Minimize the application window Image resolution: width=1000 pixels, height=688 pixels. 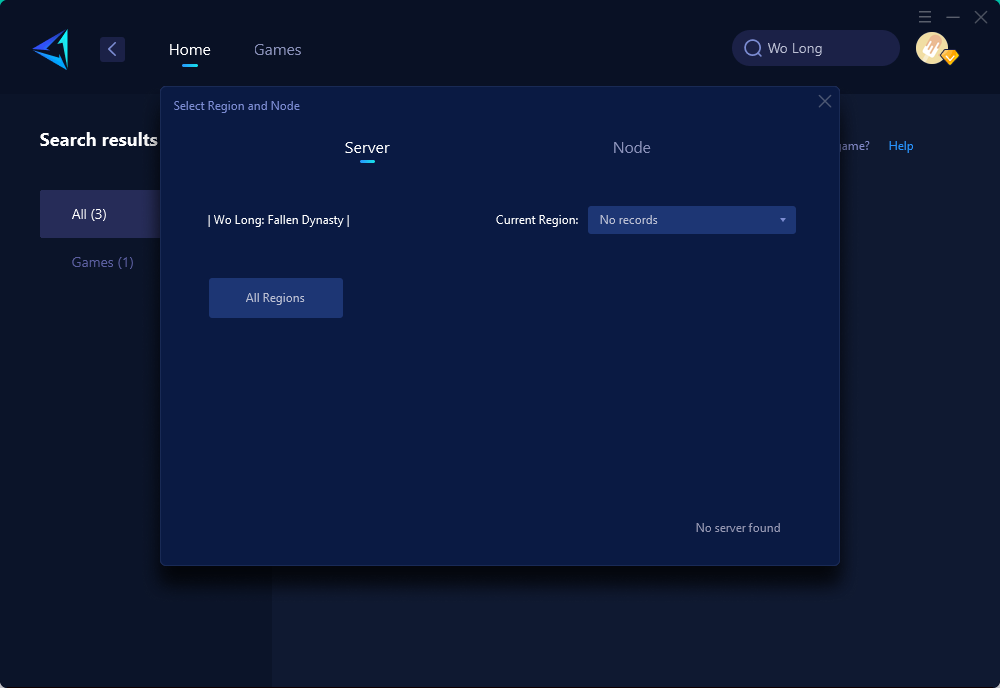(x=953, y=17)
